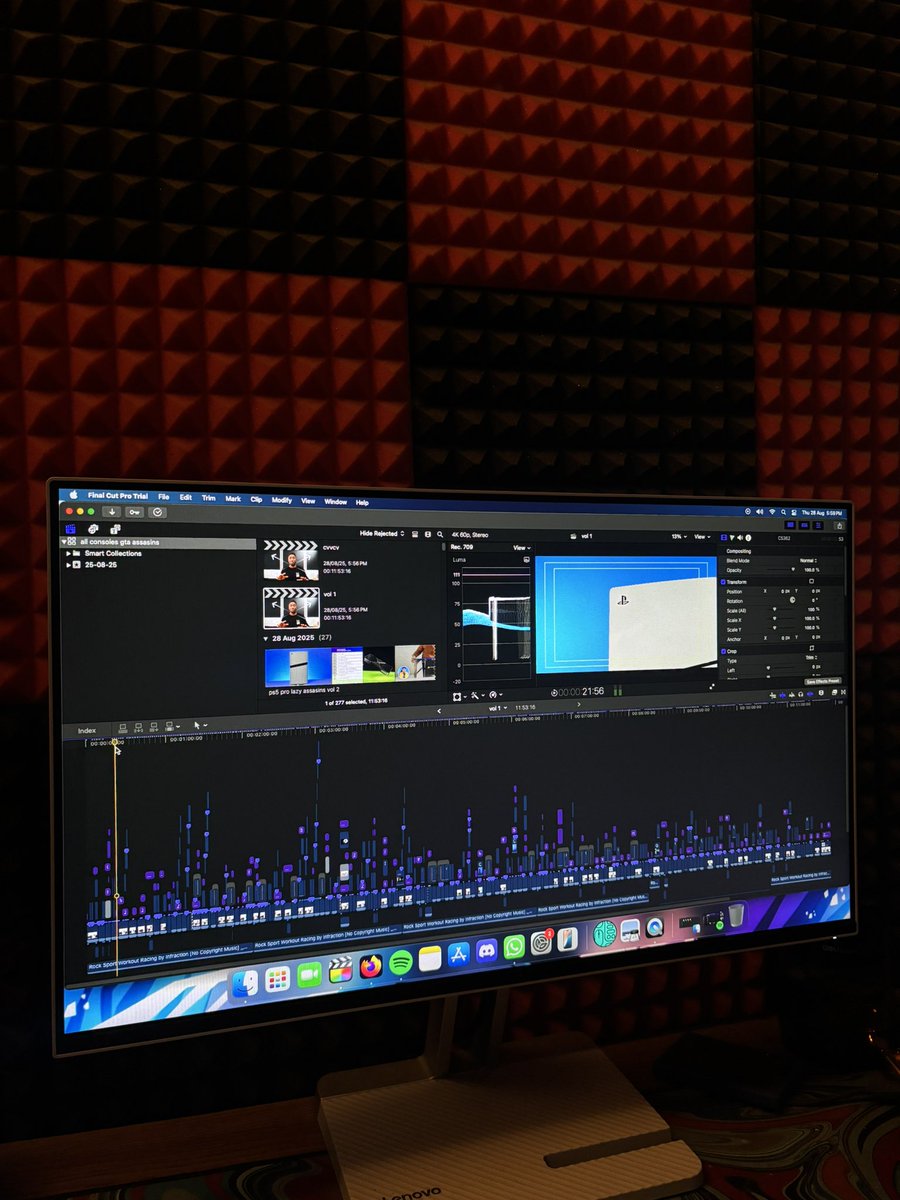Open the Trim menu
This screenshot has height=1200, width=900.
pos(208,498)
